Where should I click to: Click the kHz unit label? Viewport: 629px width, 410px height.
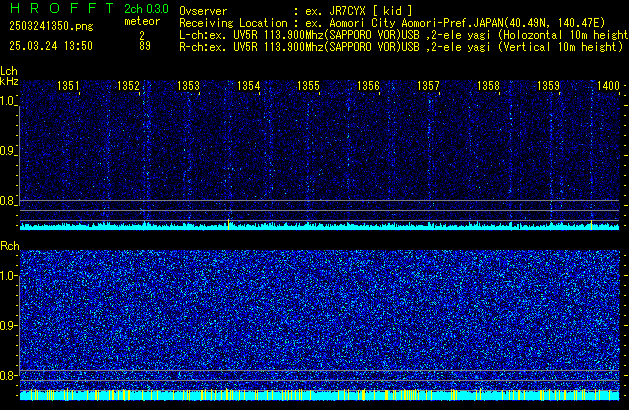pos(9,81)
